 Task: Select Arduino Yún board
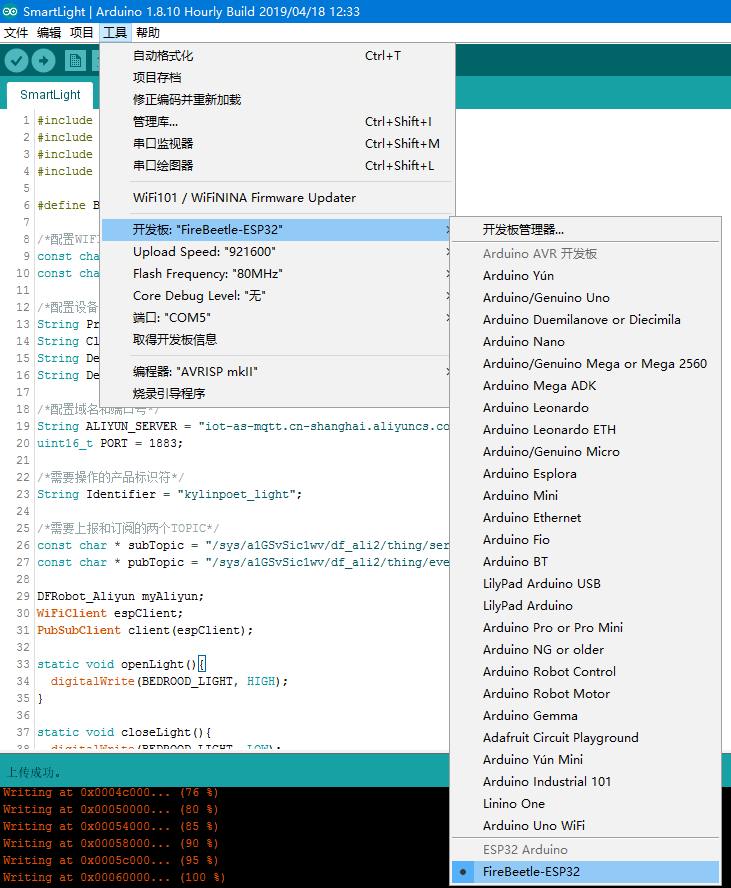(586, 276)
